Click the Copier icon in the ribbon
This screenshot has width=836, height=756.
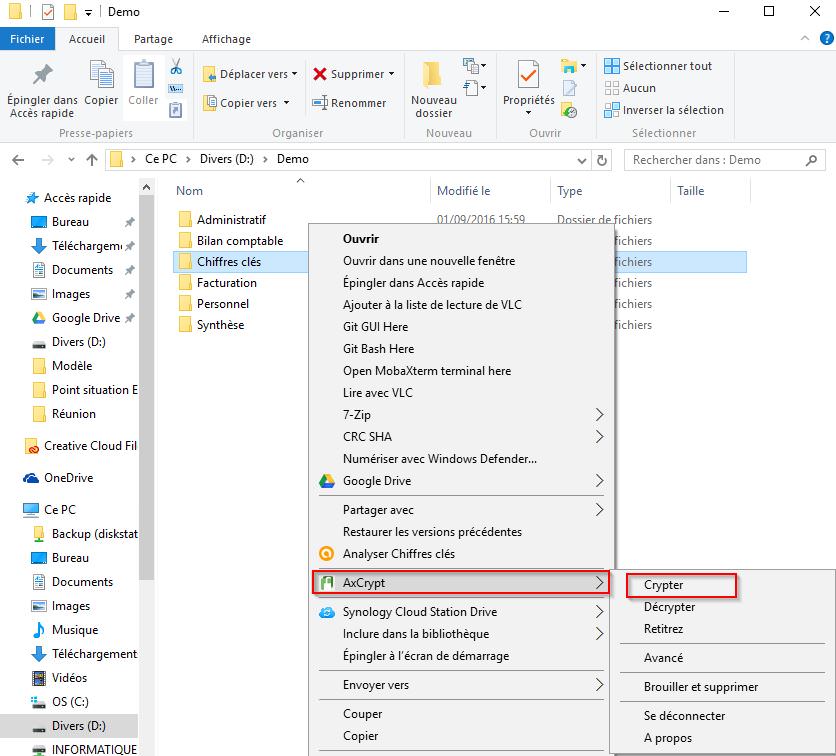click(101, 76)
